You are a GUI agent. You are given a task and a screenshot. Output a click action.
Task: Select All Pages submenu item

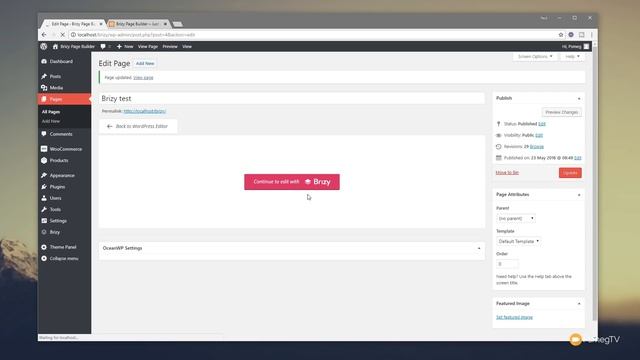51,112
